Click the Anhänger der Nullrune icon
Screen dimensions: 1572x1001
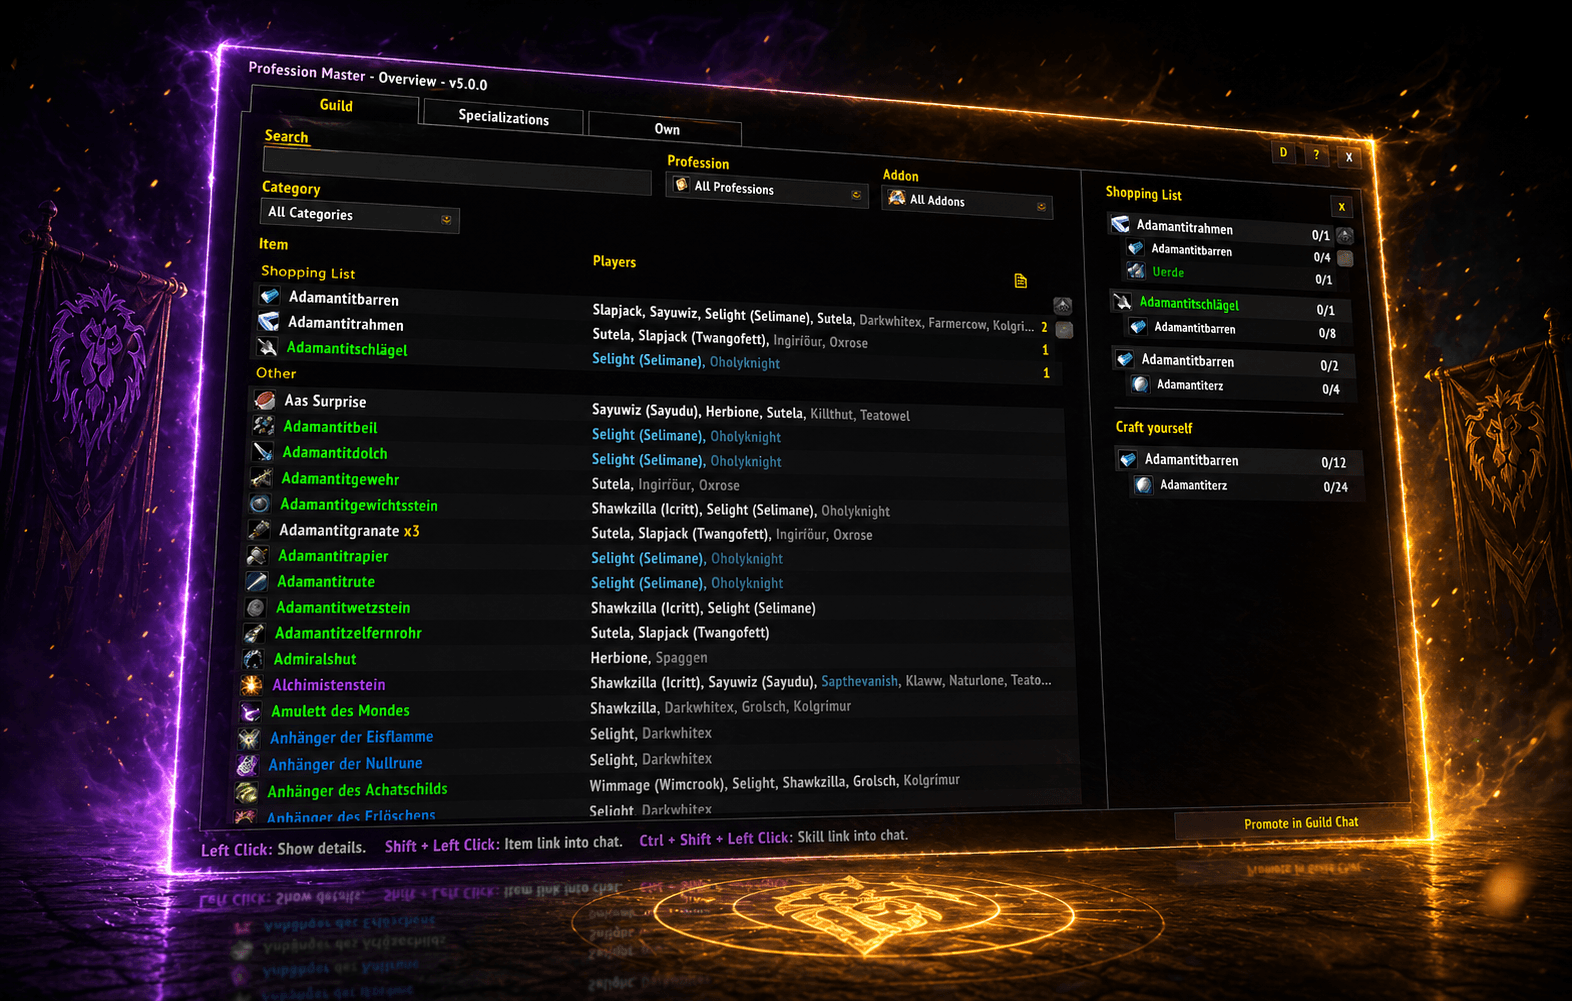pyautogui.click(x=248, y=765)
